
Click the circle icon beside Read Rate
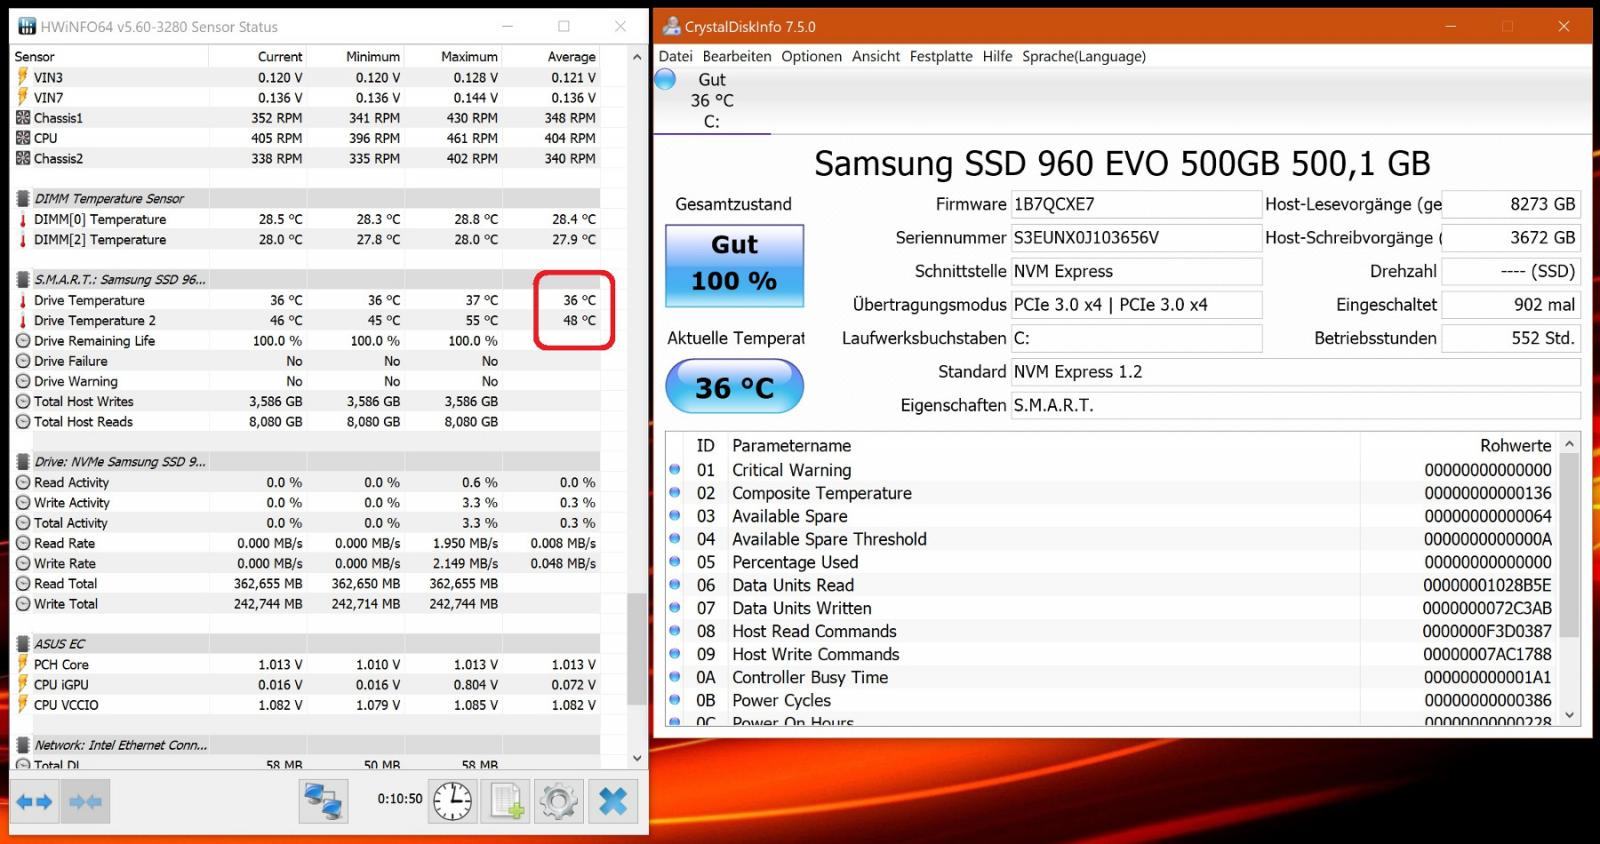click(23, 543)
